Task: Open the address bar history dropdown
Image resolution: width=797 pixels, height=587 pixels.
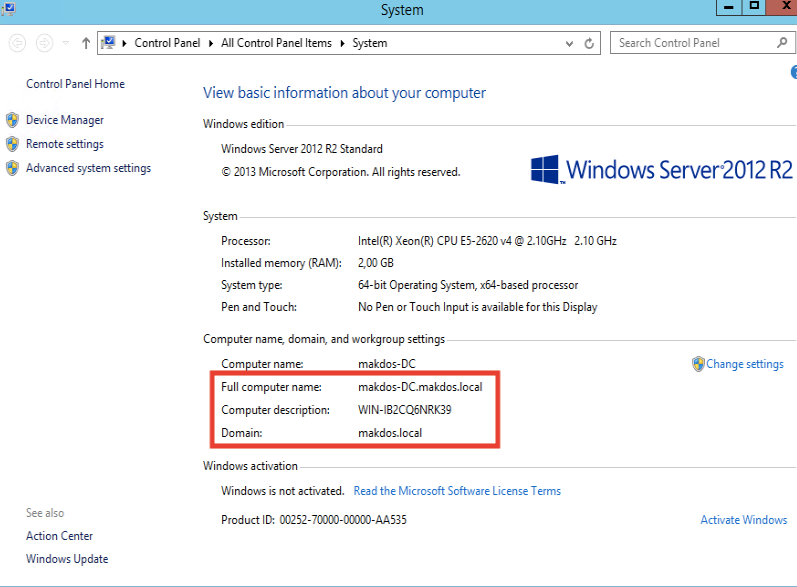Action: [x=569, y=44]
